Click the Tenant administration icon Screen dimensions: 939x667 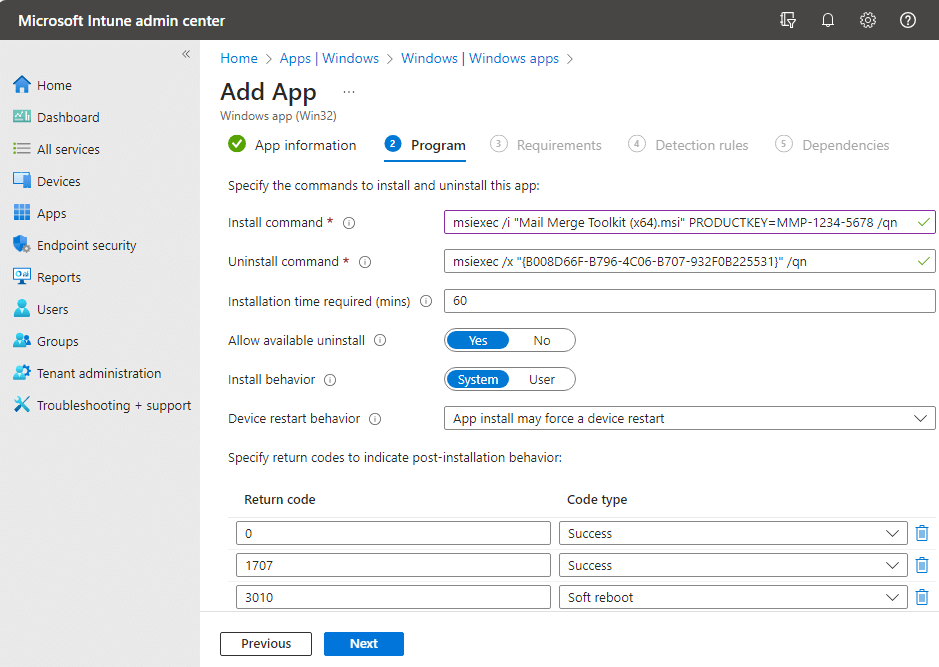click(x=22, y=372)
